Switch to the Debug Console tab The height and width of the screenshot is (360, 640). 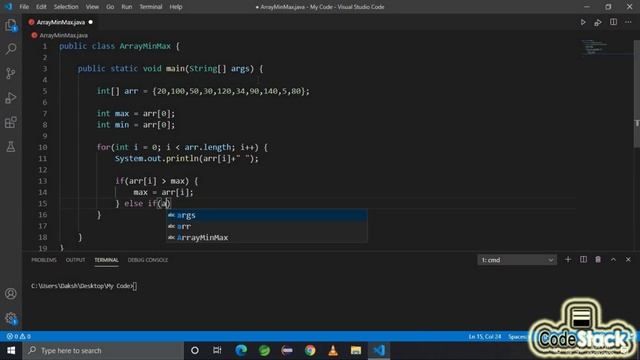(x=148, y=260)
